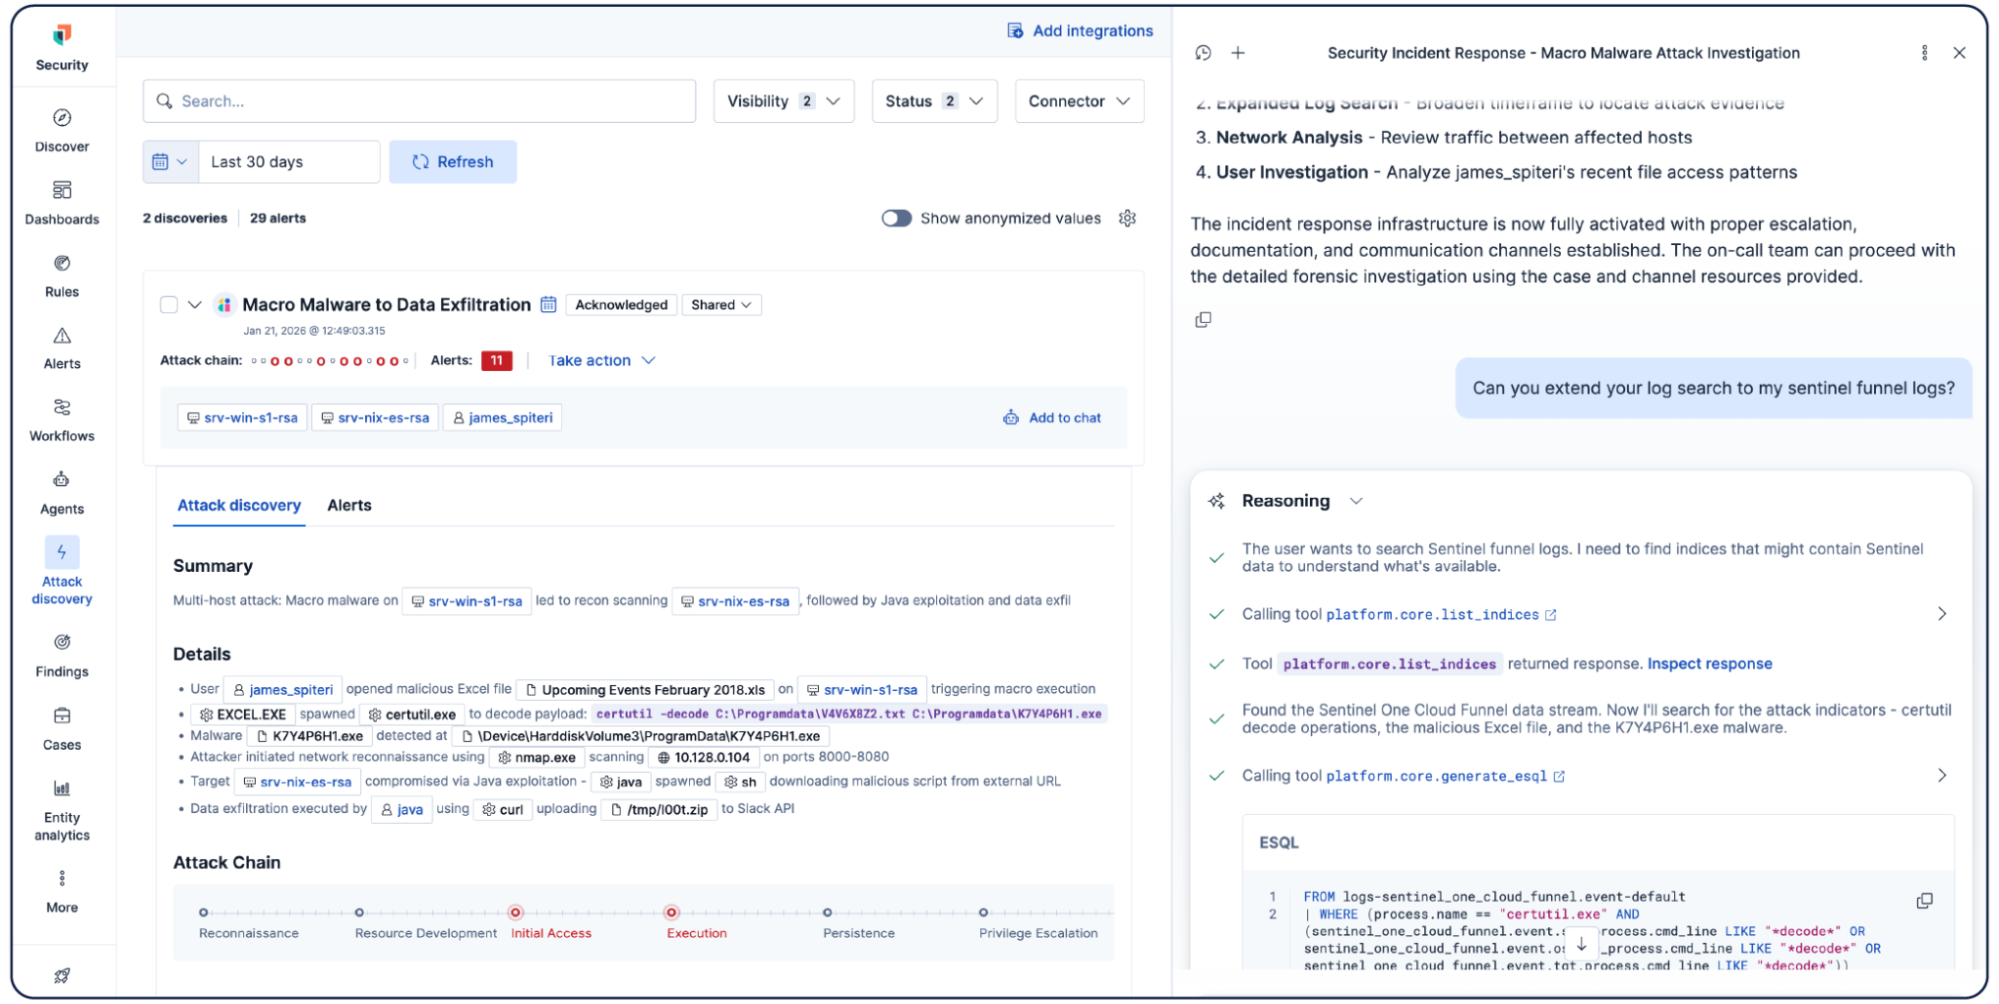Viewport: 1999px width, 1004px height.
Task: Expand the Take action menu
Action: 600,360
